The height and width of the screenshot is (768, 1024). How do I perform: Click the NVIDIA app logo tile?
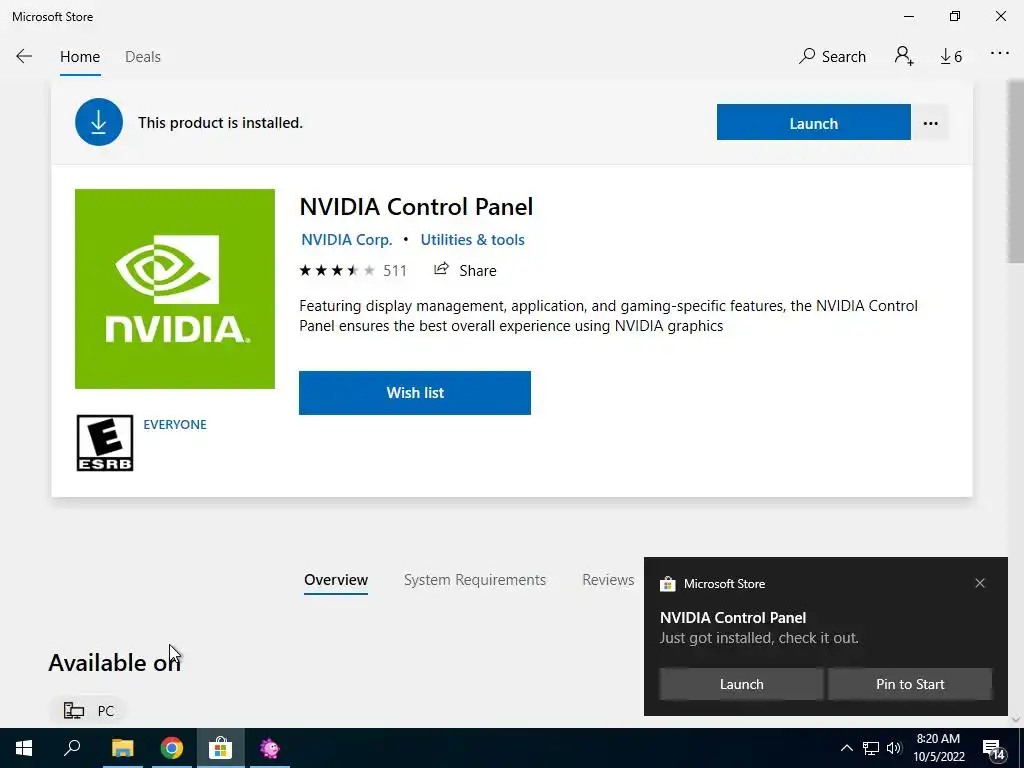pyautogui.click(x=174, y=289)
